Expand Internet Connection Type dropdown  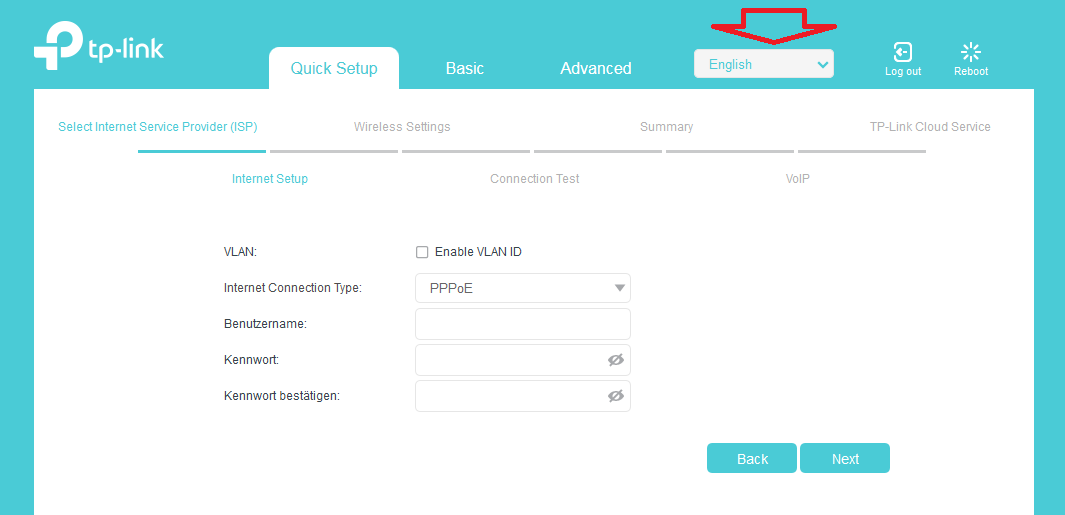coord(522,288)
